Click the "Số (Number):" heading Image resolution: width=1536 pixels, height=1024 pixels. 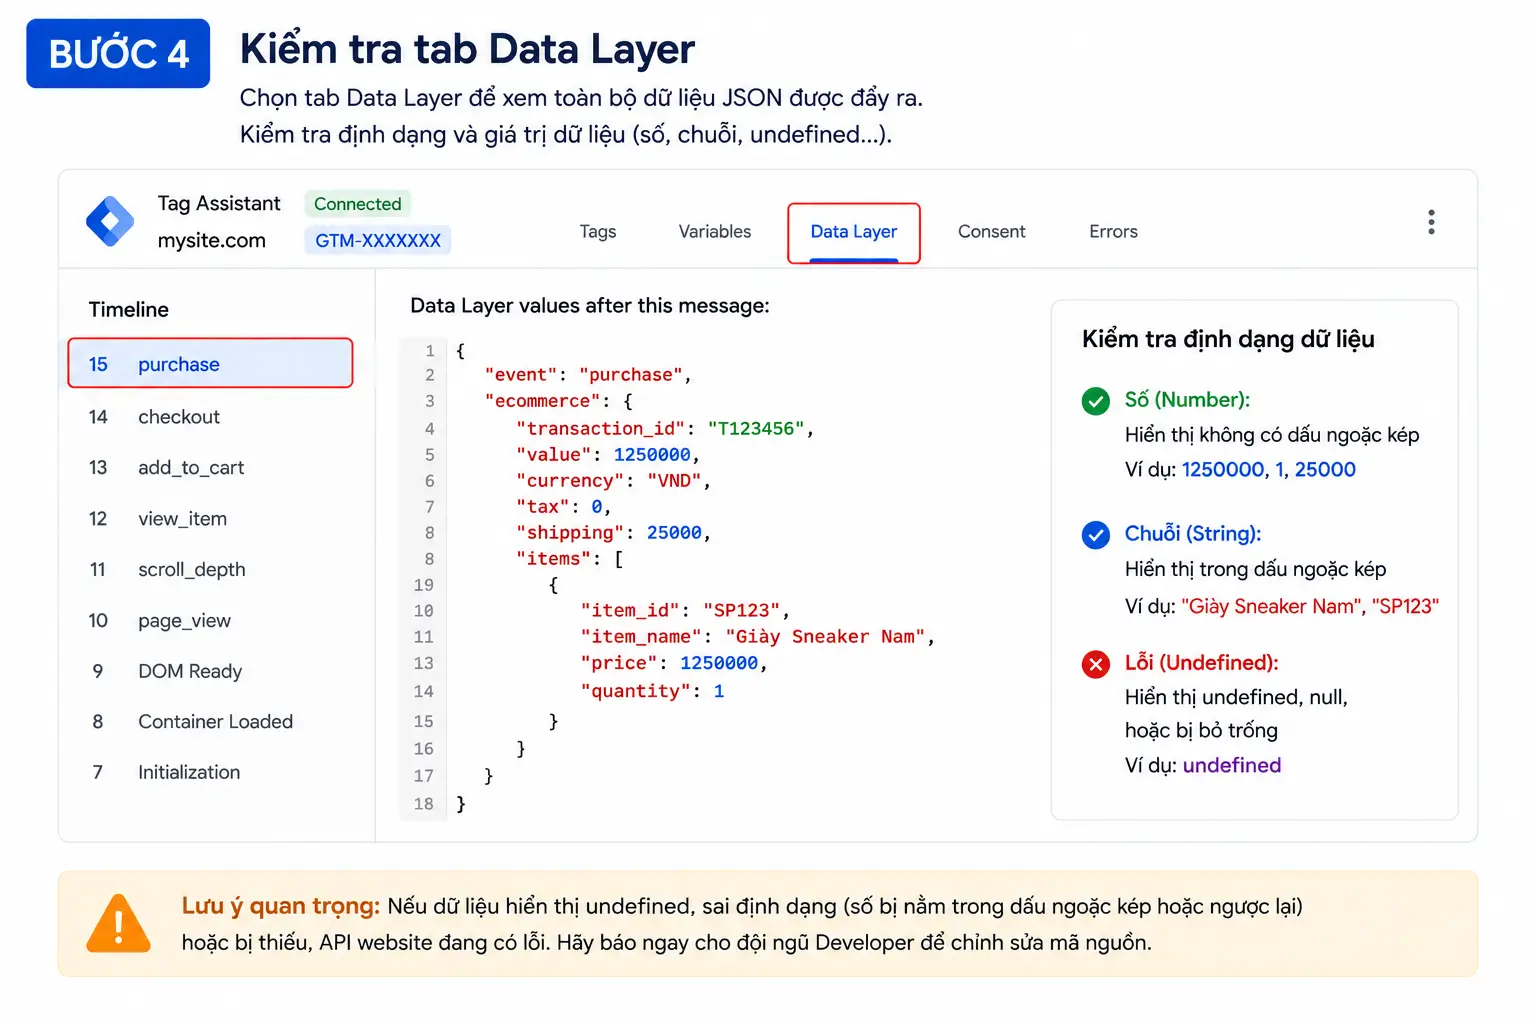tap(1187, 400)
